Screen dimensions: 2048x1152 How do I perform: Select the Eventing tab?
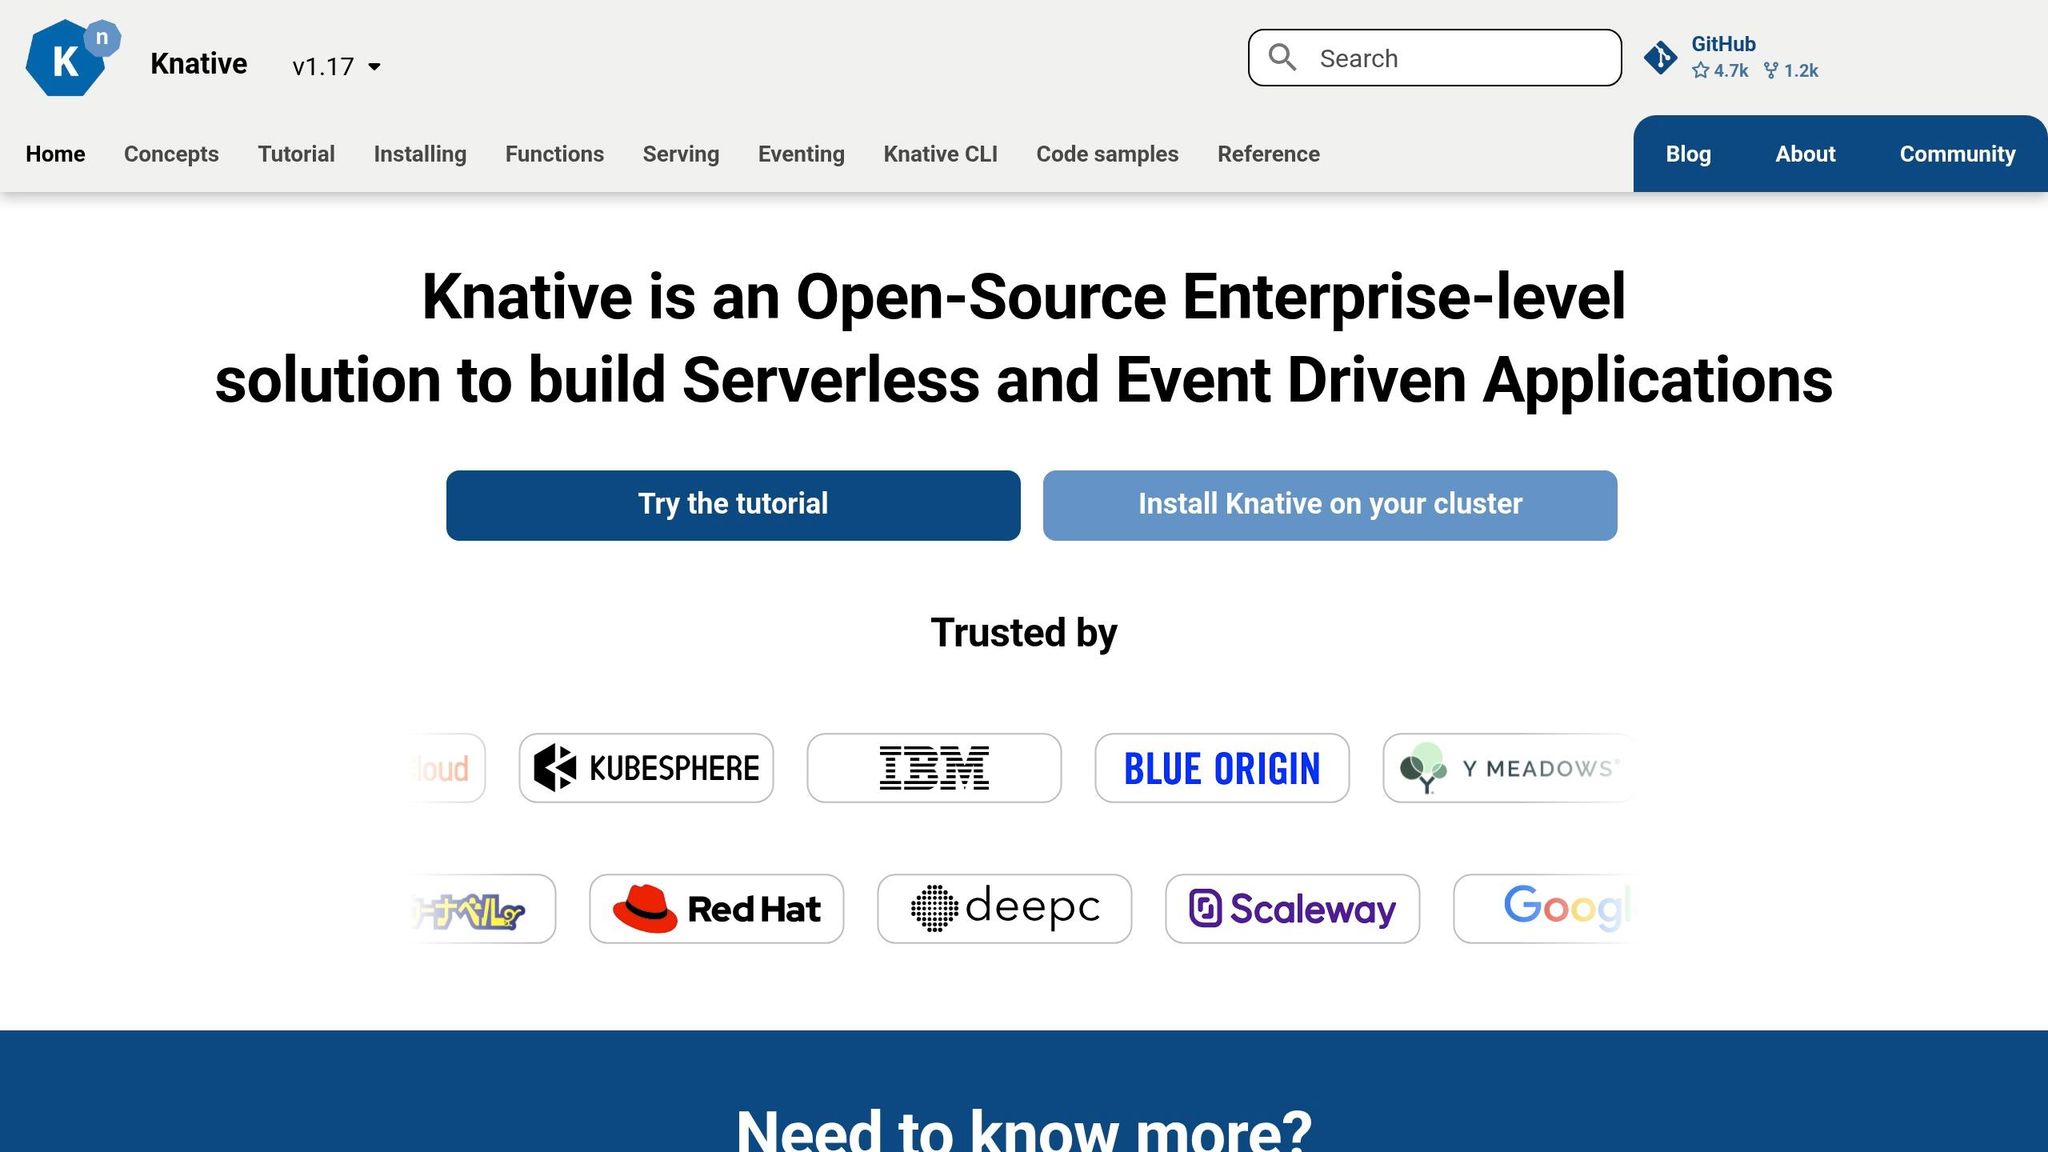[x=801, y=154]
